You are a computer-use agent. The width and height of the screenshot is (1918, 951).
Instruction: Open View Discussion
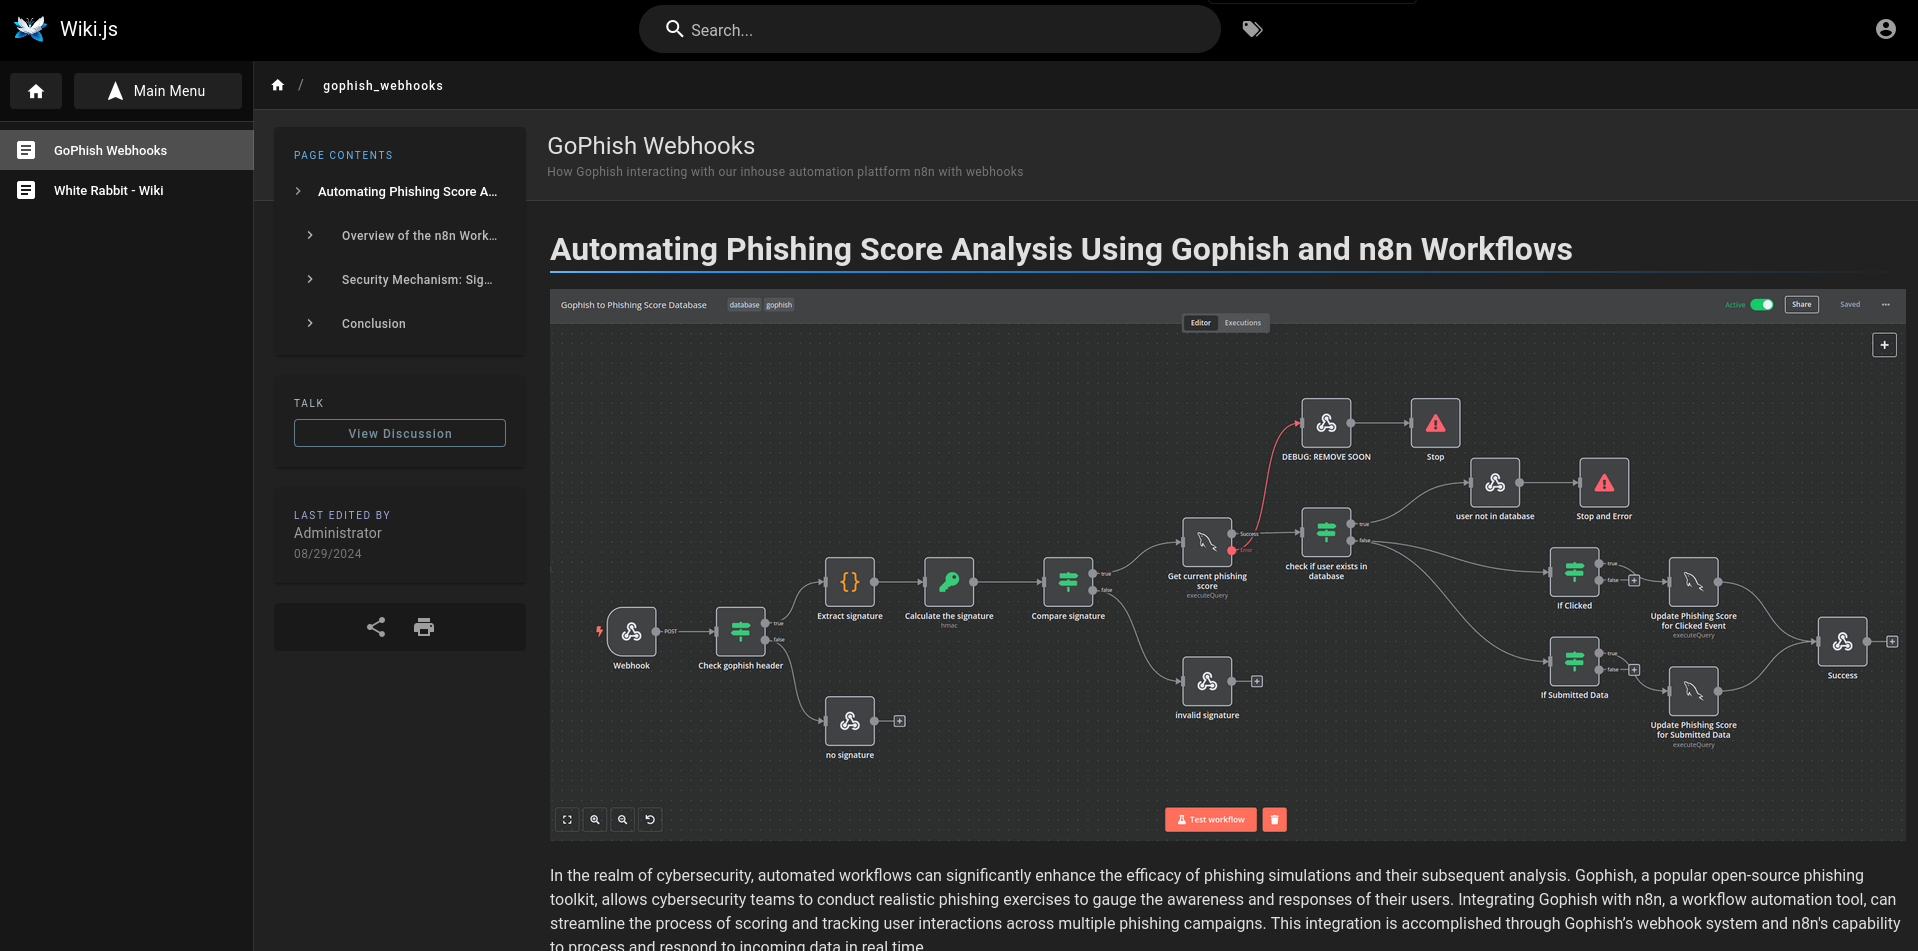[399, 432]
